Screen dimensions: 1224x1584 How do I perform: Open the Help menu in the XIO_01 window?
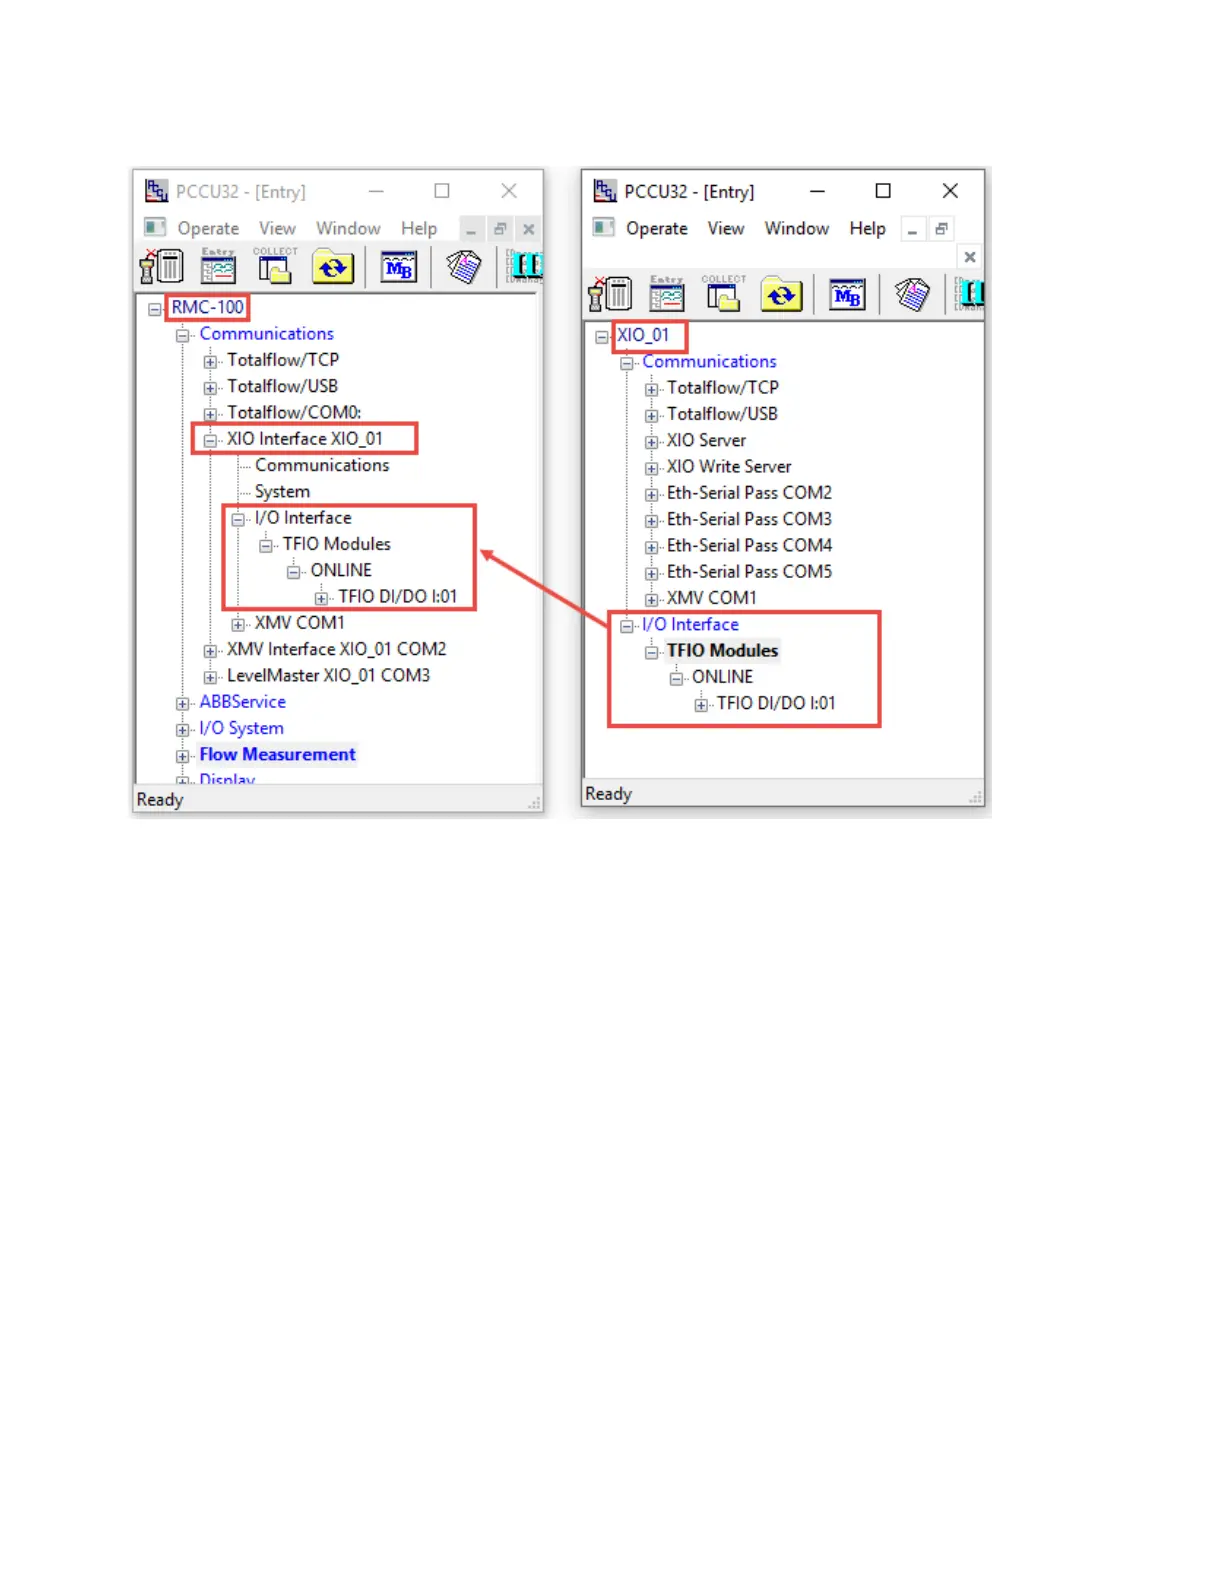(868, 228)
